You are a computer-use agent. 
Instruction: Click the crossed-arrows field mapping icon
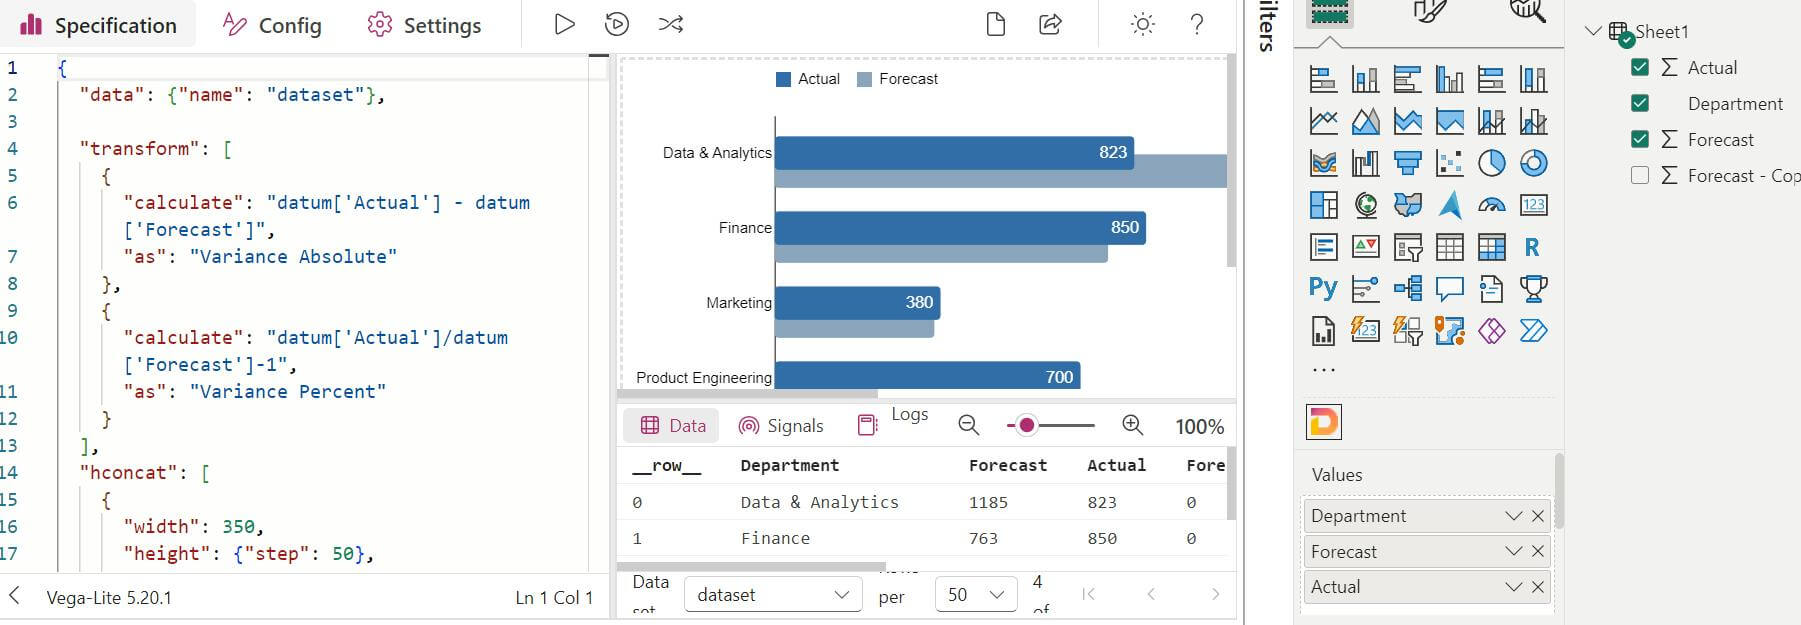(x=671, y=24)
